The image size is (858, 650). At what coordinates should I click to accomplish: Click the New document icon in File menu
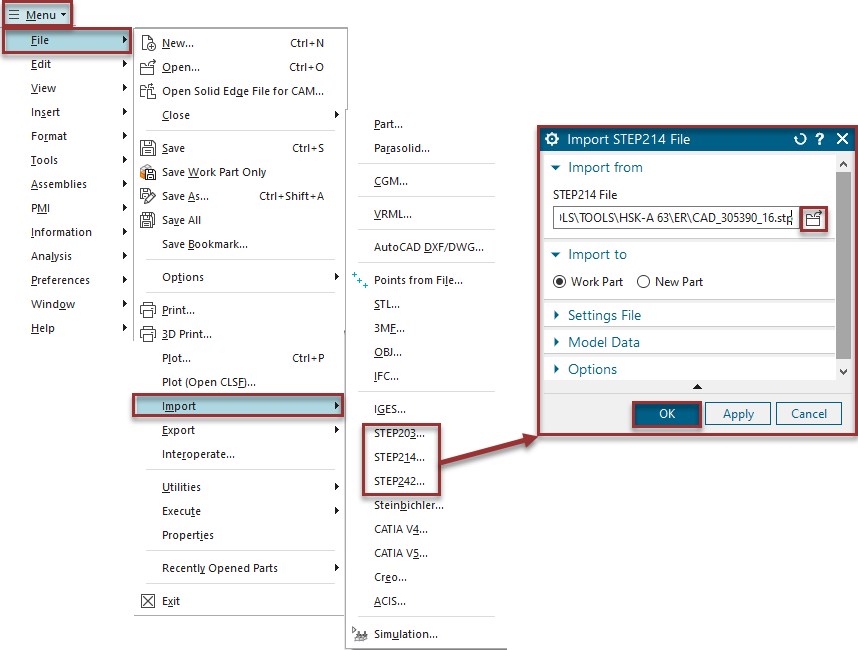(148, 42)
